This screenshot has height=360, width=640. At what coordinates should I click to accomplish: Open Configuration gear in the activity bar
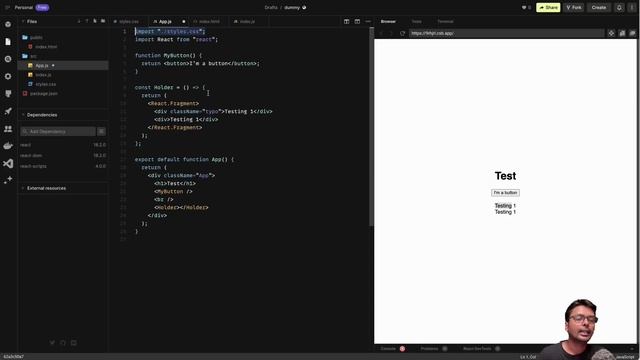coord(8,76)
